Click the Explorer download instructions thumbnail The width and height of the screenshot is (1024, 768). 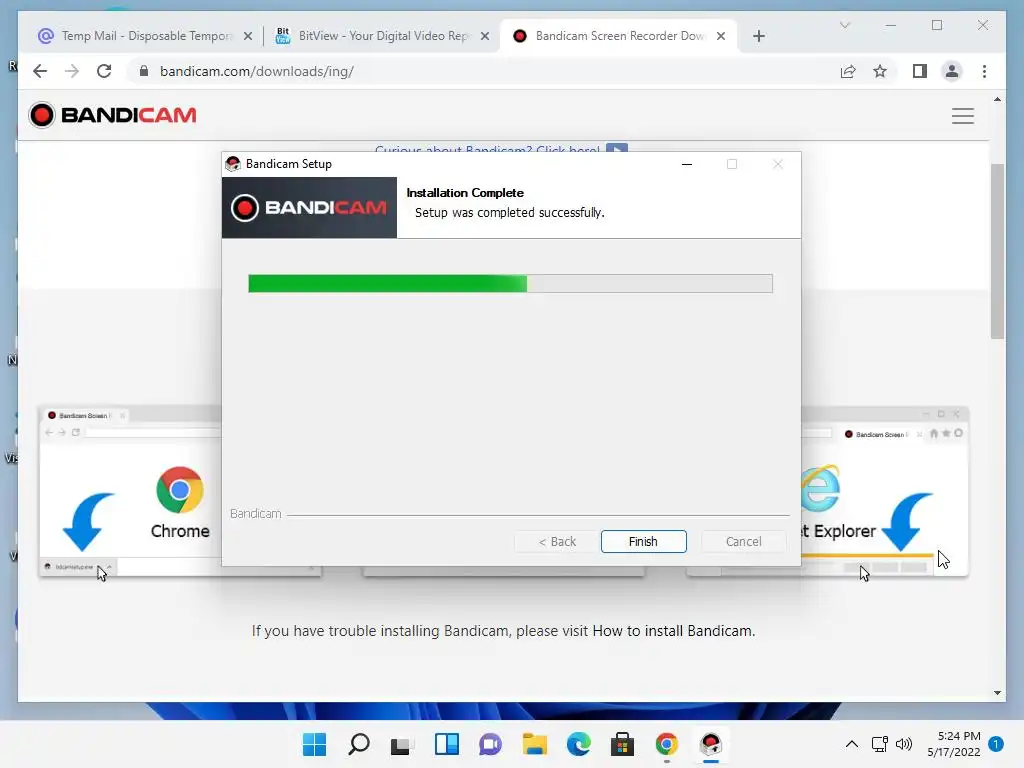[884, 491]
